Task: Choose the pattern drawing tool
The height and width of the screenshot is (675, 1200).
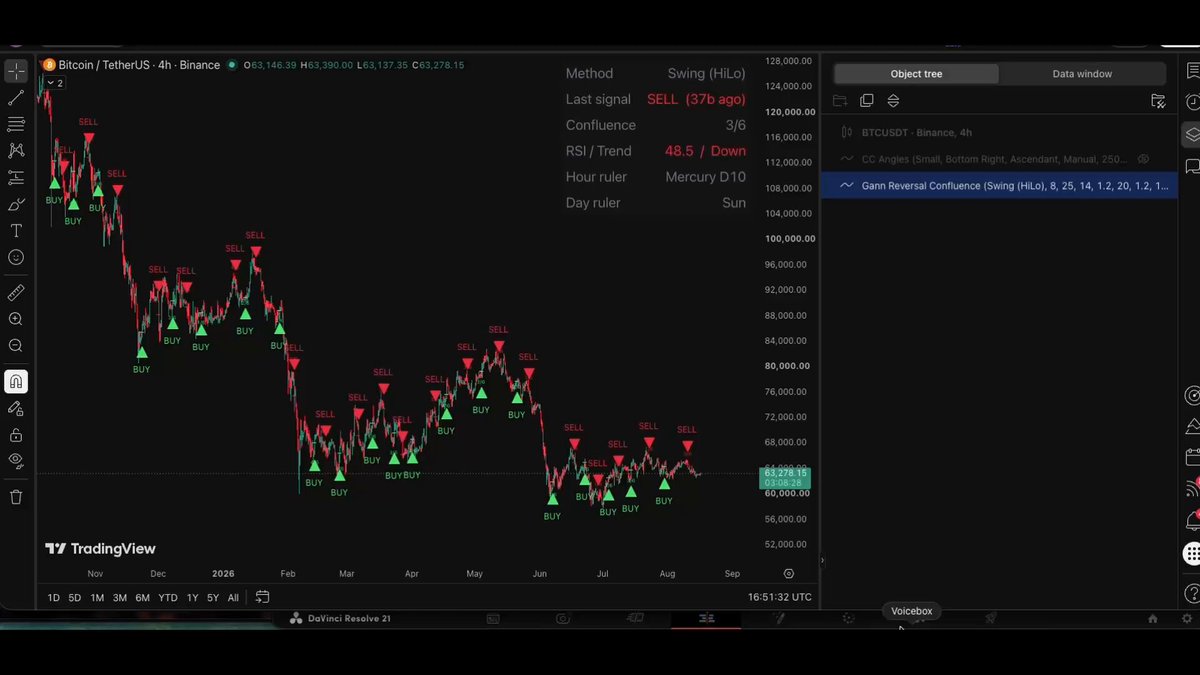Action: pos(16,150)
